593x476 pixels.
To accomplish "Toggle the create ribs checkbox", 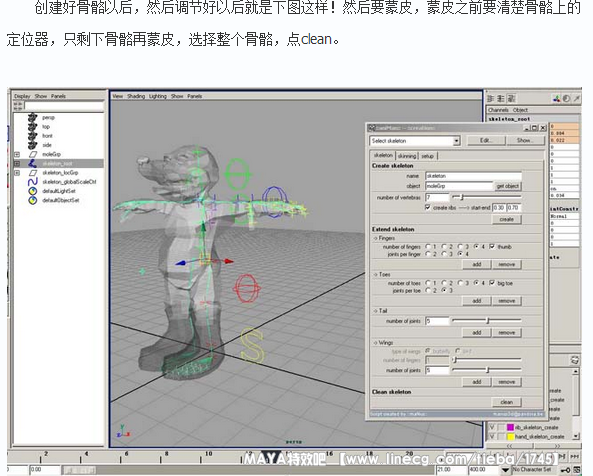I will pos(428,208).
